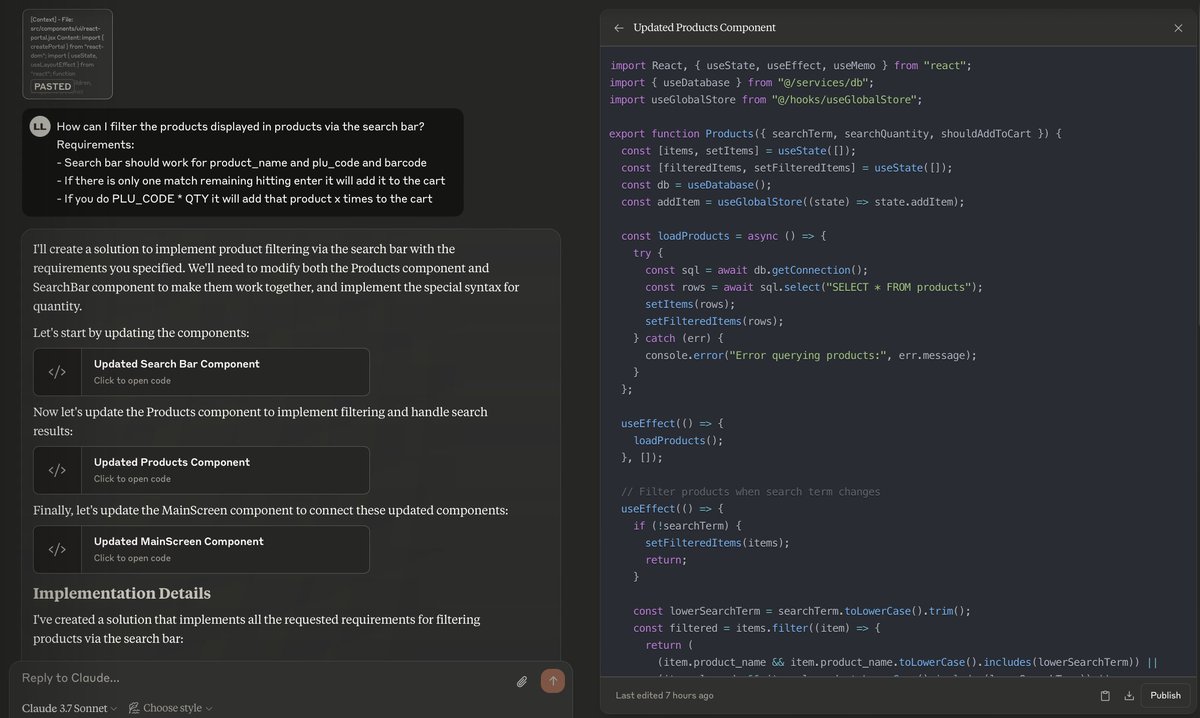
Task: Click the LL user avatar
Action: [40, 126]
